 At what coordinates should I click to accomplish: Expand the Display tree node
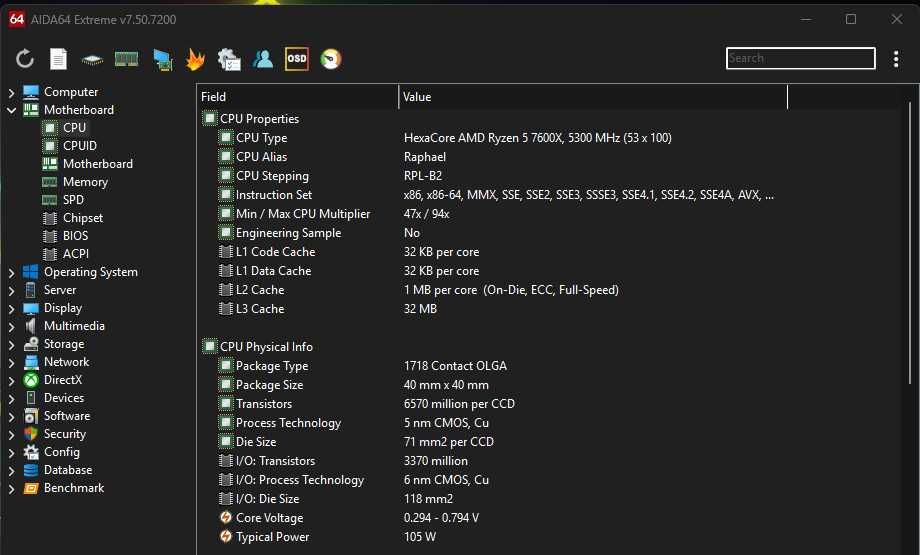[11, 309]
